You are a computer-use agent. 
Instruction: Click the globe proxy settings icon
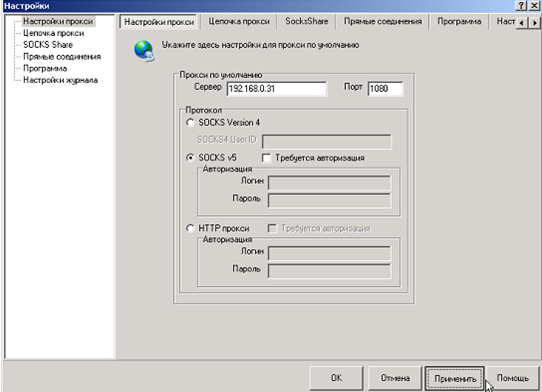click(x=144, y=51)
